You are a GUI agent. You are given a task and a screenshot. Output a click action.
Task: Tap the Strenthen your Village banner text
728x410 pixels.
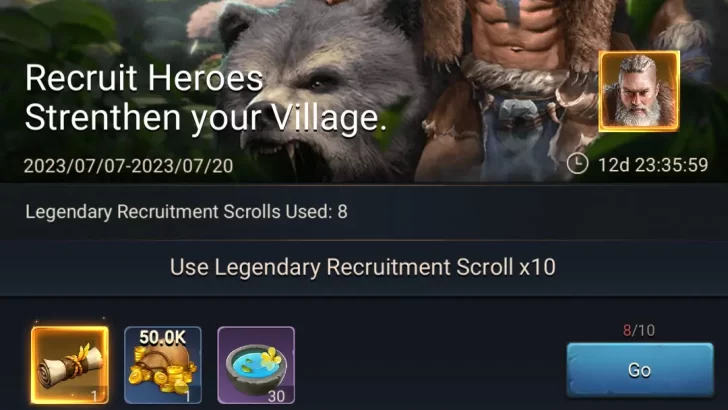tap(206, 118)
